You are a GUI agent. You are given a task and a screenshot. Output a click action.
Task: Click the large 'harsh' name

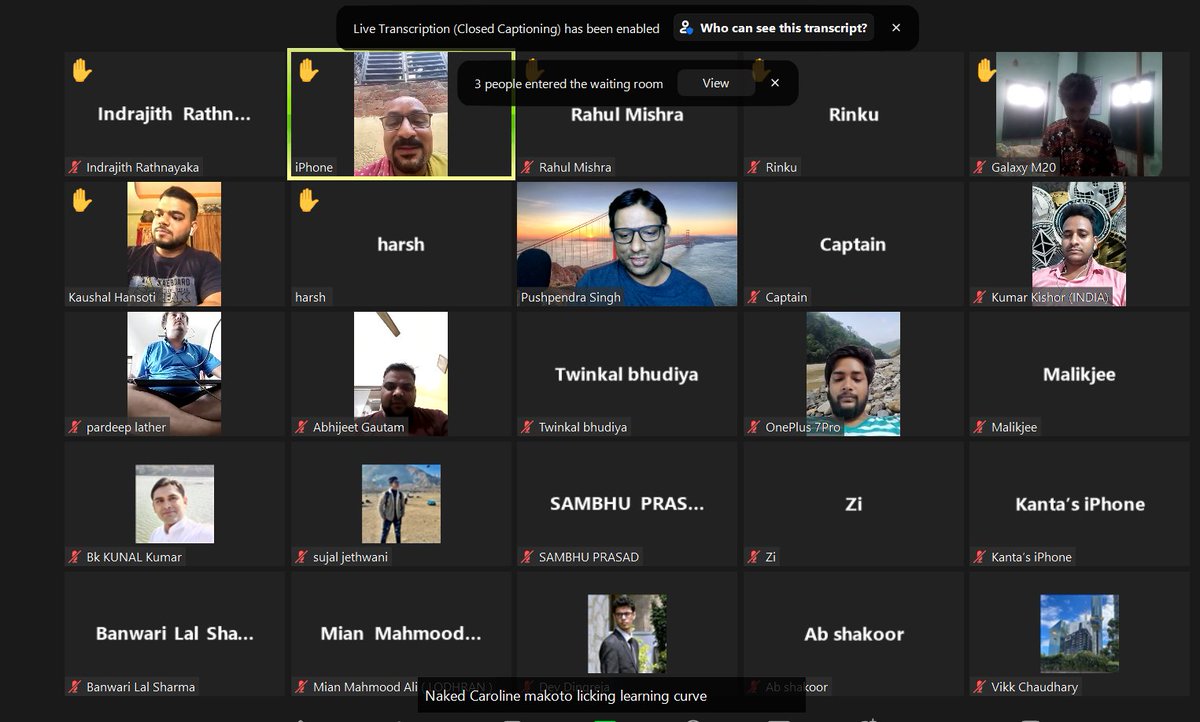tap(401, 244)
